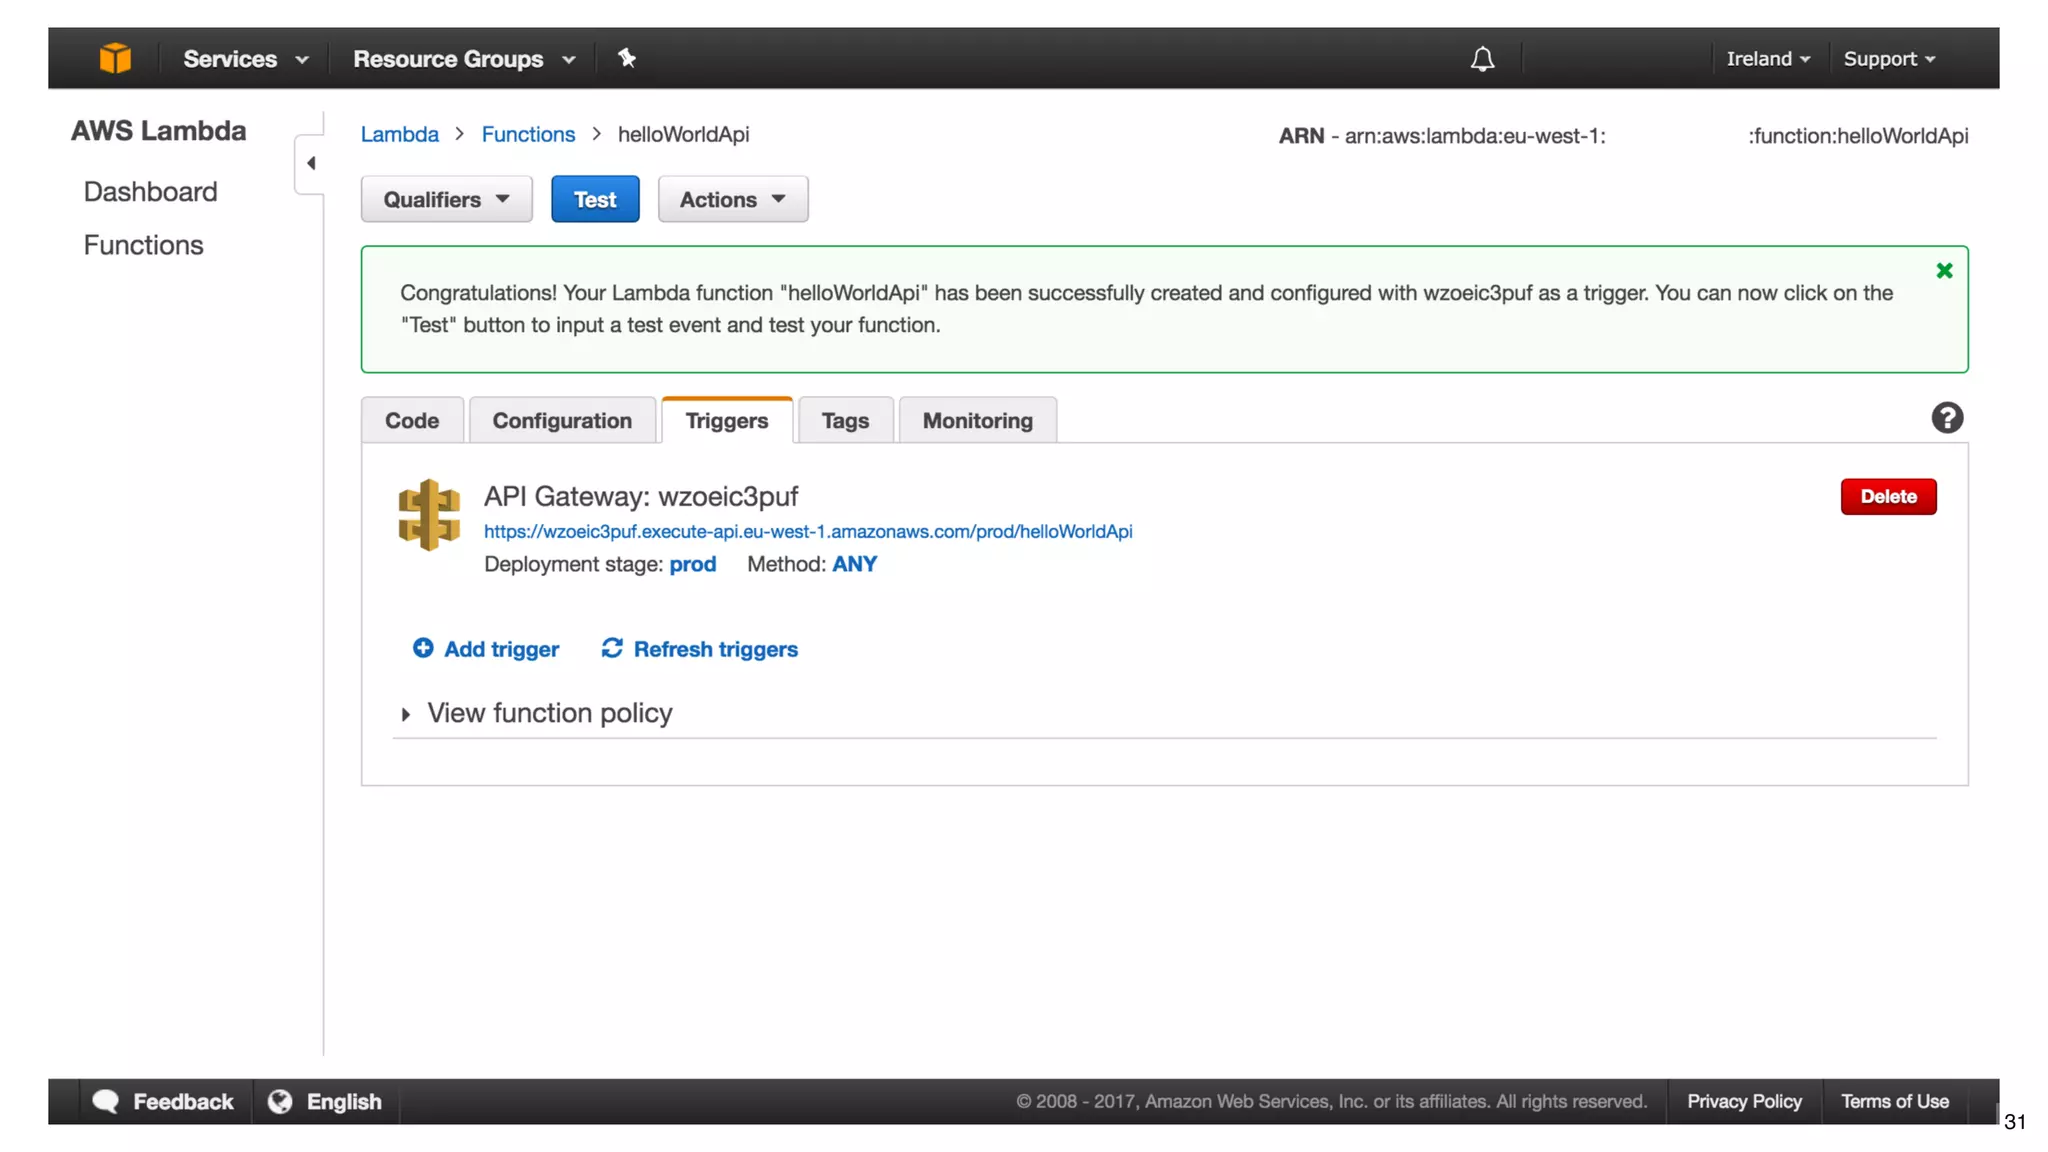This screenshot has height=1152, width=2048.
Task: Open the Actions dropdown button
Action: tap(732, 199)
